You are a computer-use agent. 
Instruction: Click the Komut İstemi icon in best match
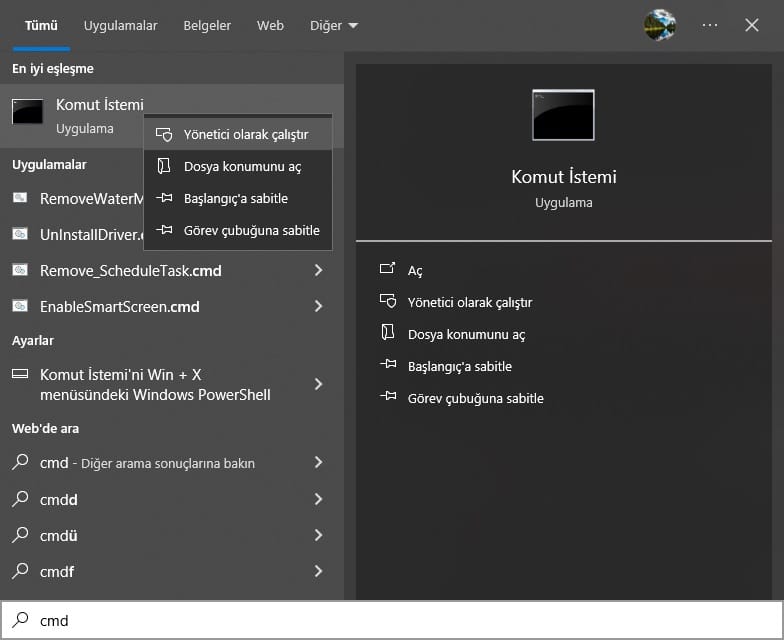(x=27, y=113)
